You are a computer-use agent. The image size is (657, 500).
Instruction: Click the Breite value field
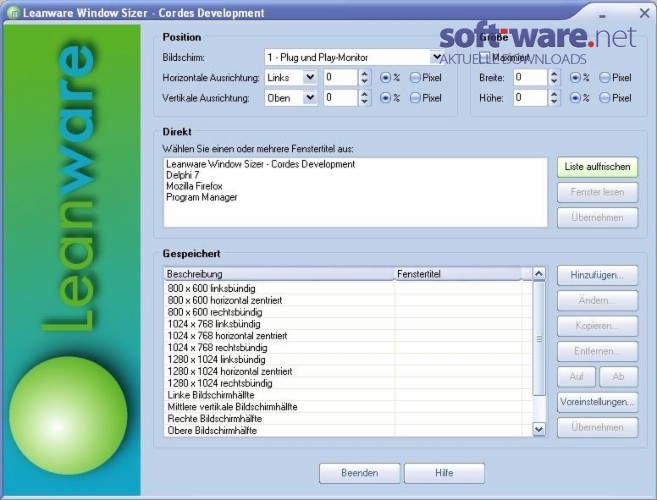pyautogui.click(x=530, y=77)
